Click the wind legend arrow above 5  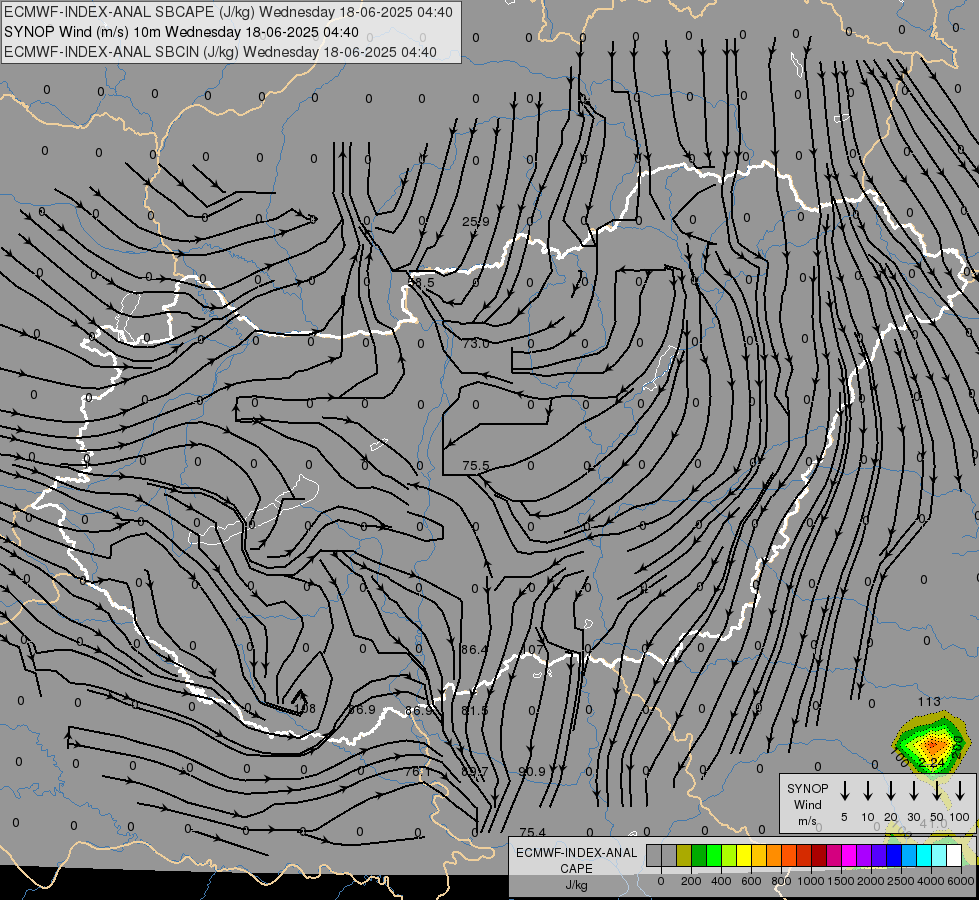coord(844,791)
